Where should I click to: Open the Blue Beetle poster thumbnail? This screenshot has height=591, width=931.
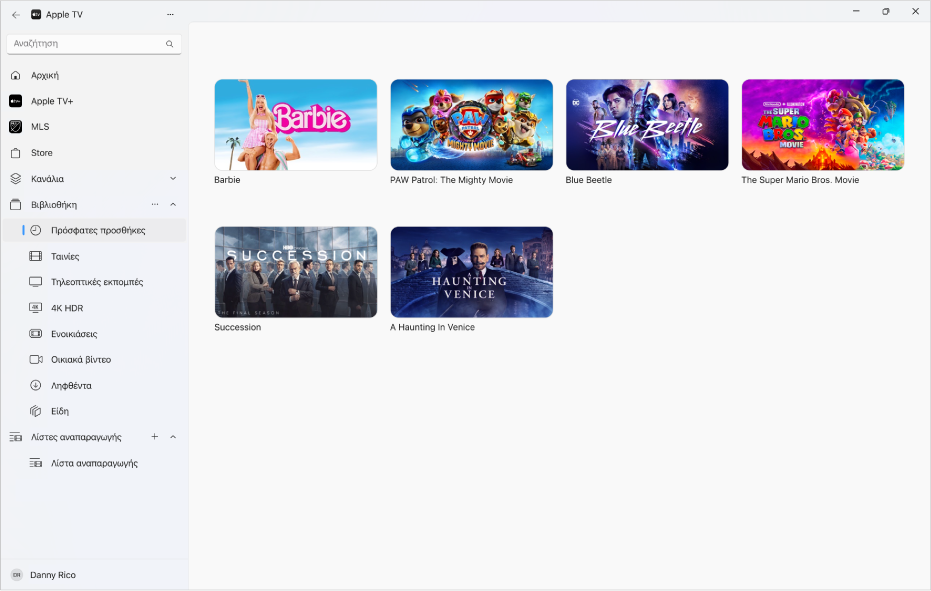647,125
